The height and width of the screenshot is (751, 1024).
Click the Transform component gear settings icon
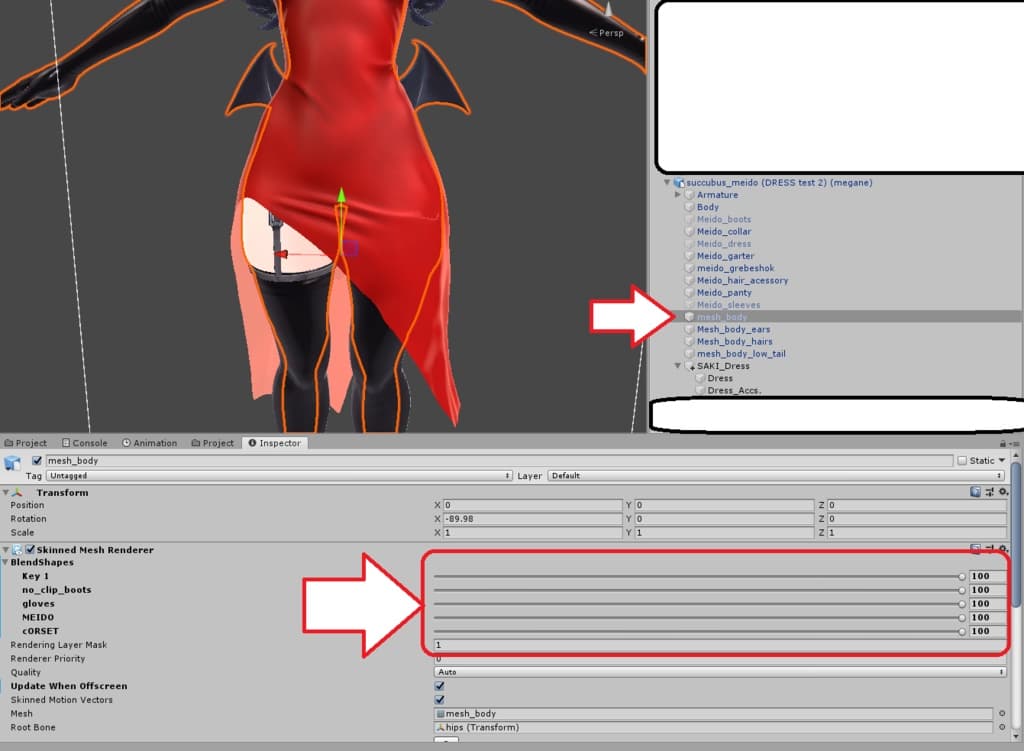coord(1001,492)
